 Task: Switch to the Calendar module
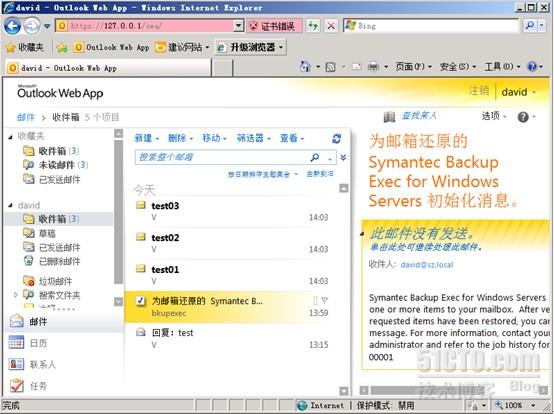(x=64, y=343)
